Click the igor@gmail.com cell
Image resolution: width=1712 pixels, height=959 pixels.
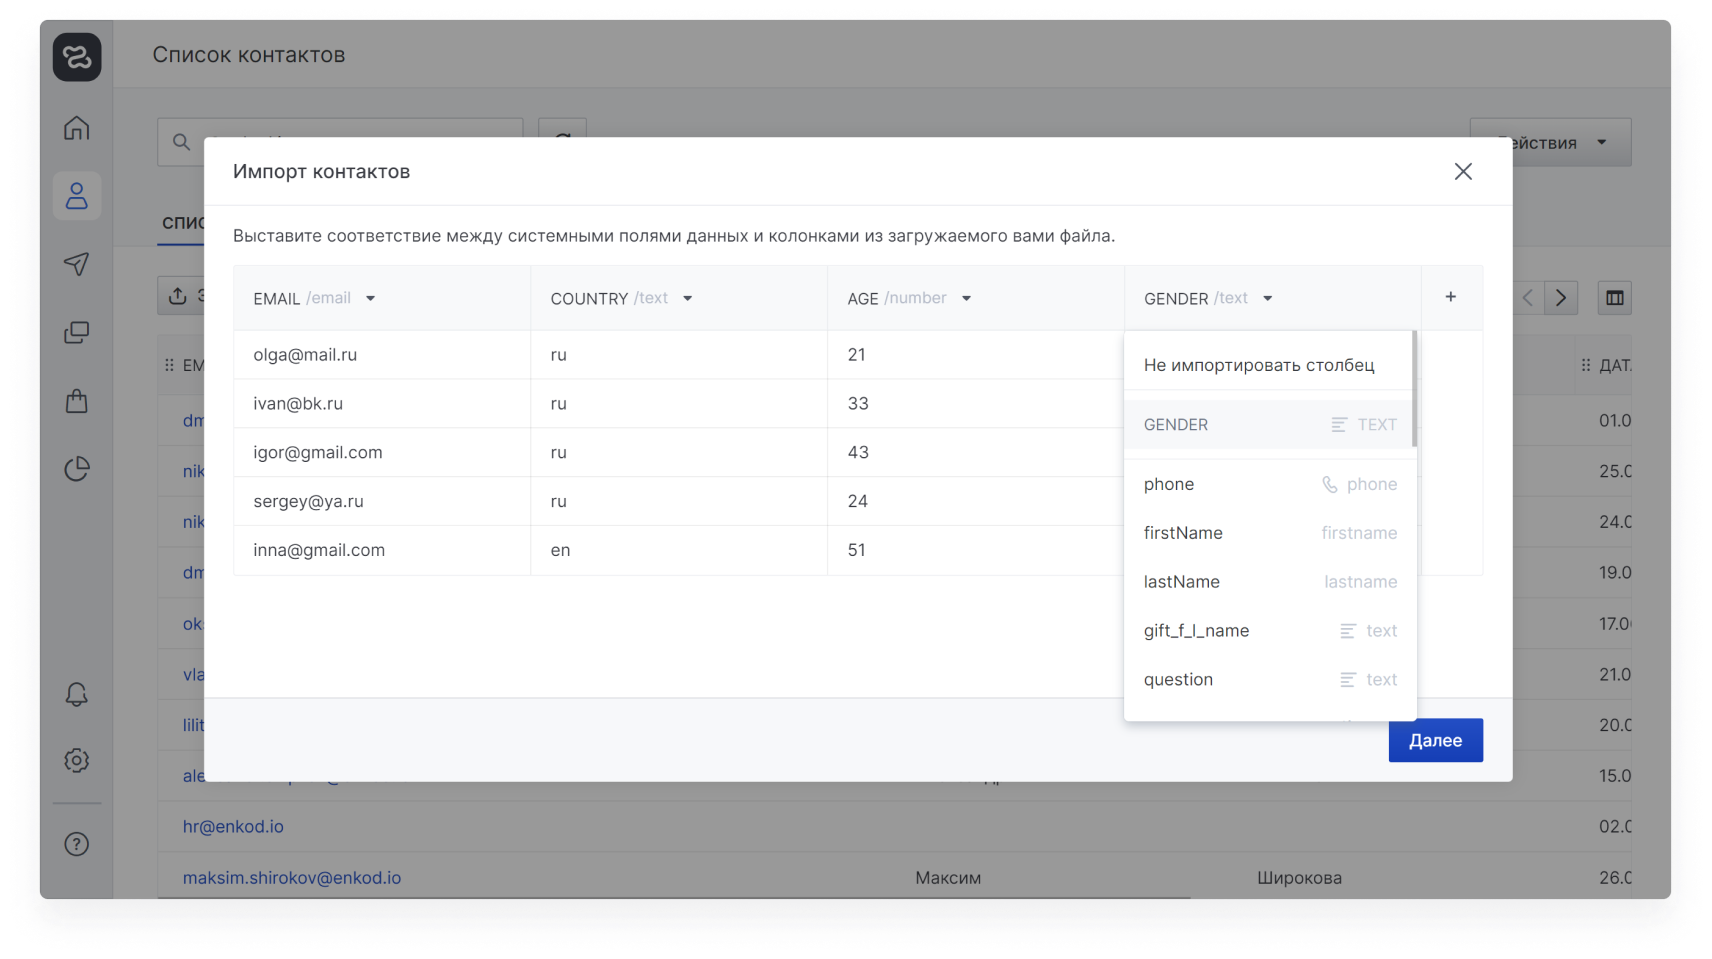click(382, 453)
